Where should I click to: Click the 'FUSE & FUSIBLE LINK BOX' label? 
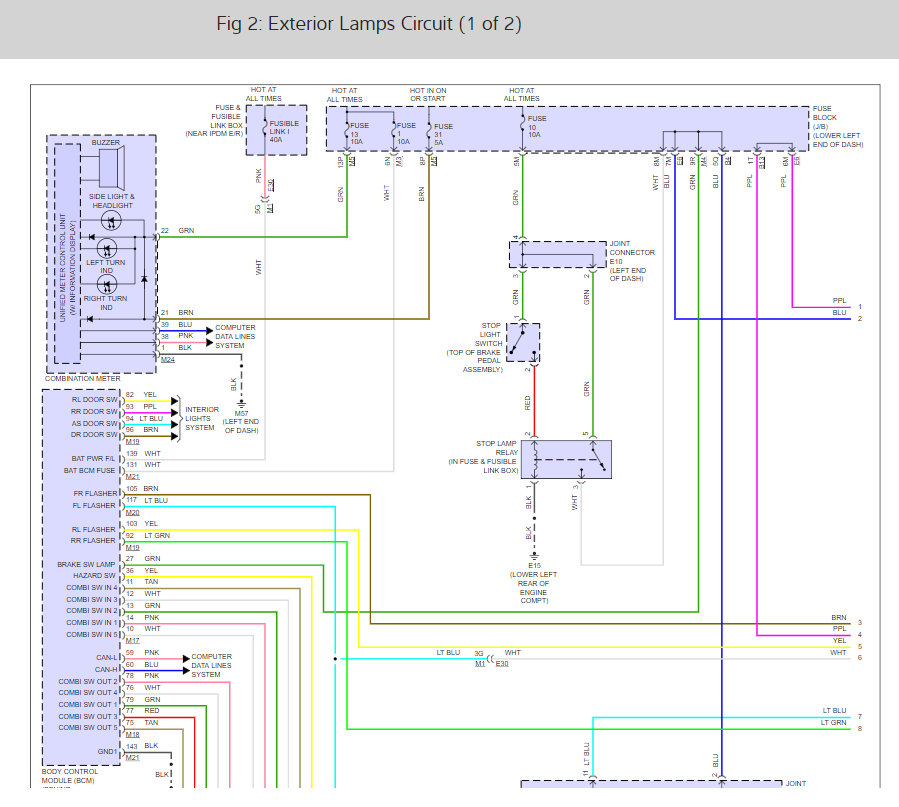pyautogui.click(x=226, y=116)
